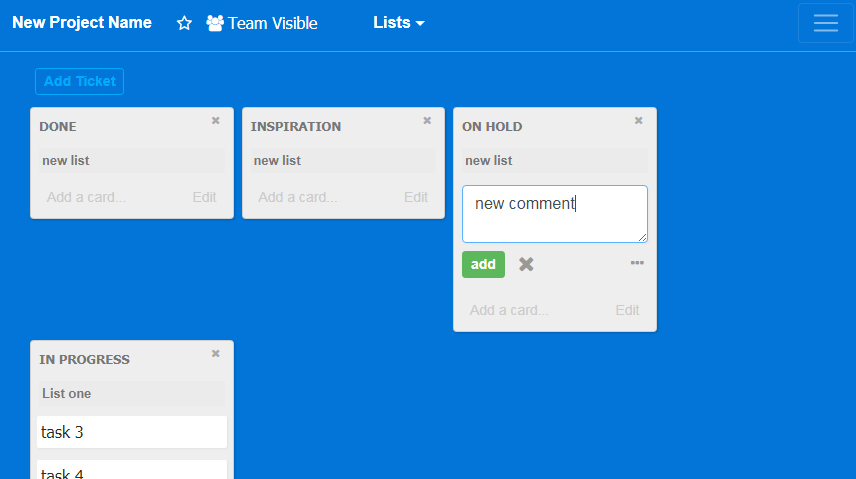Star the New Project Name board
The width and height of the screenshot is (856, 479).
(x=184, y=23)
